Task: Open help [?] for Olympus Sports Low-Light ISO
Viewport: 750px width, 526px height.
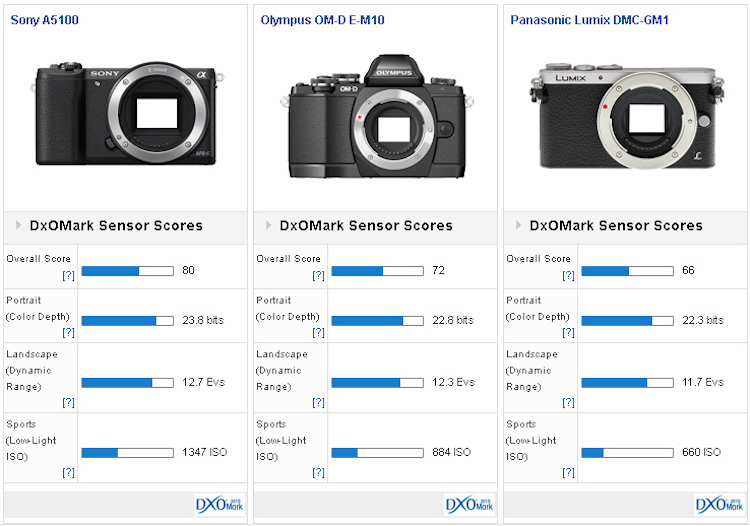Action: coord(318,472)
